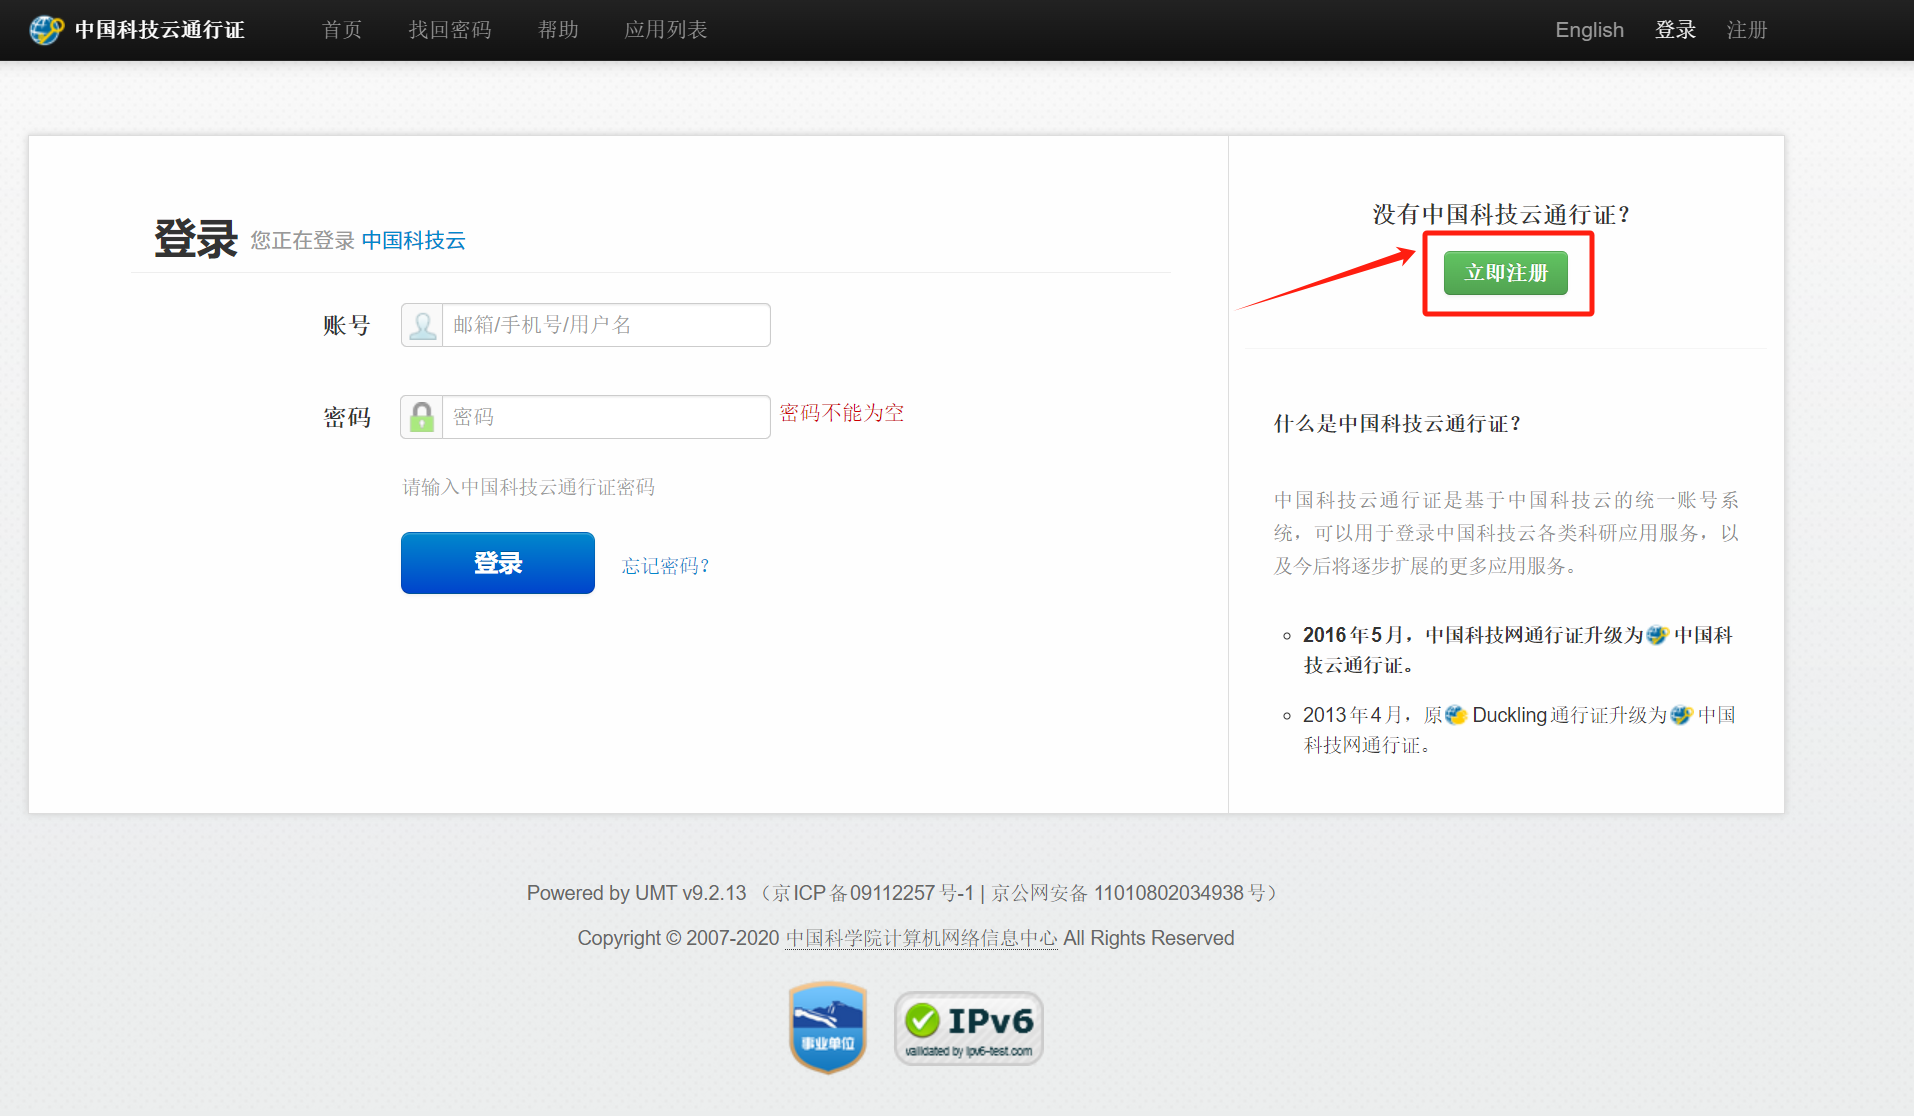Click heading 没有中国科技云通行证?

tap(1502, 215)
